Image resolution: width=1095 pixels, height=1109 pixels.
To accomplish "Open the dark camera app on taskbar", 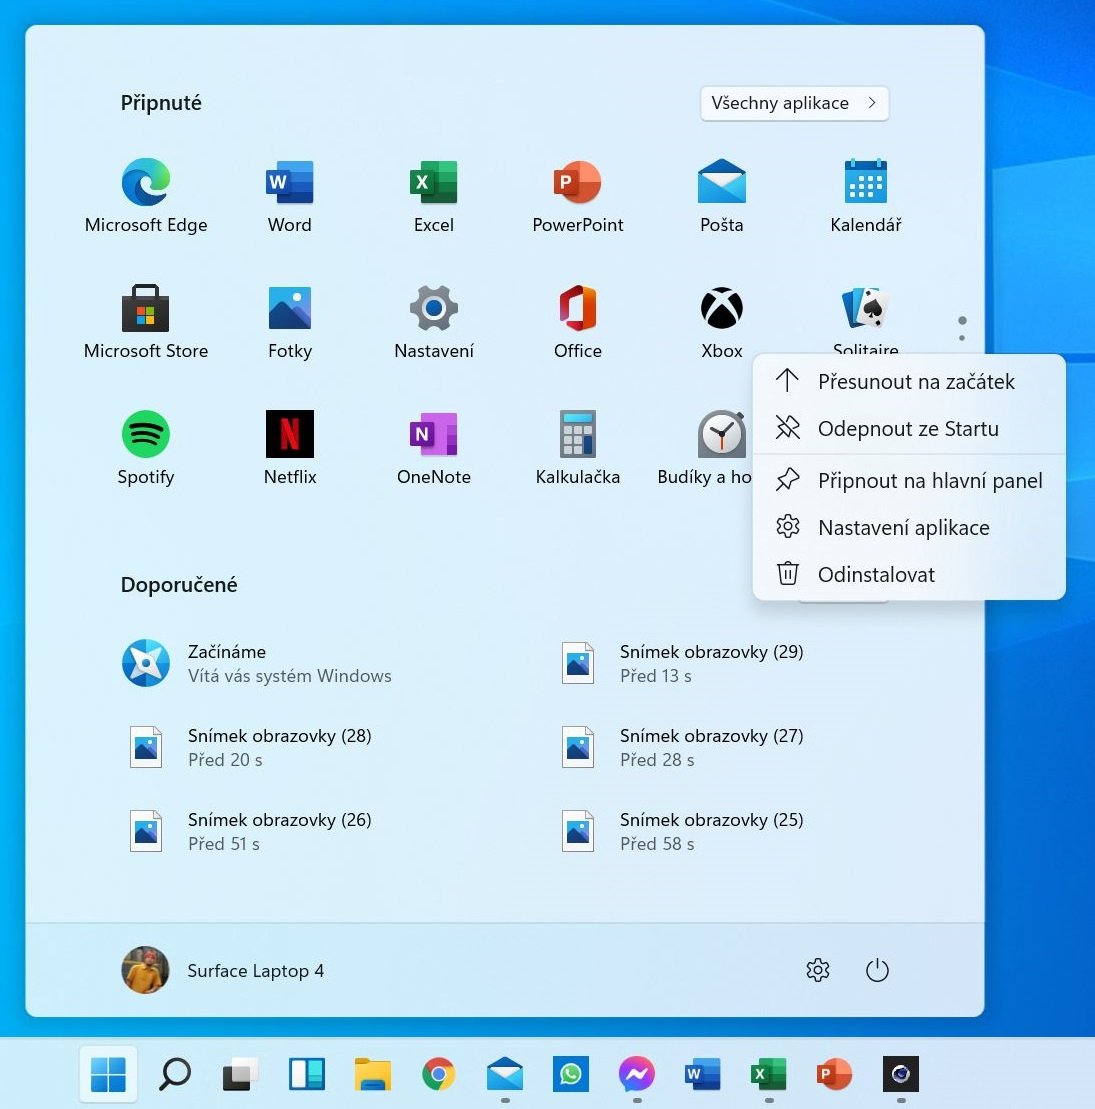I will tap(900, 1074).
